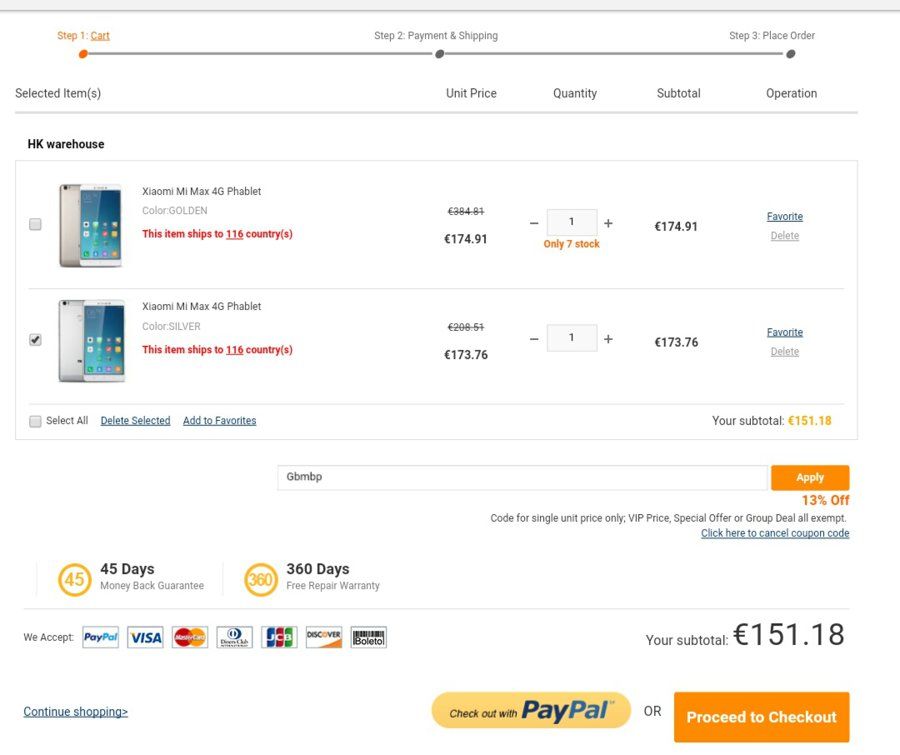The image size is (900, 755).
Task: Increase quantity of golden phablet
Action: click(608, 223)
